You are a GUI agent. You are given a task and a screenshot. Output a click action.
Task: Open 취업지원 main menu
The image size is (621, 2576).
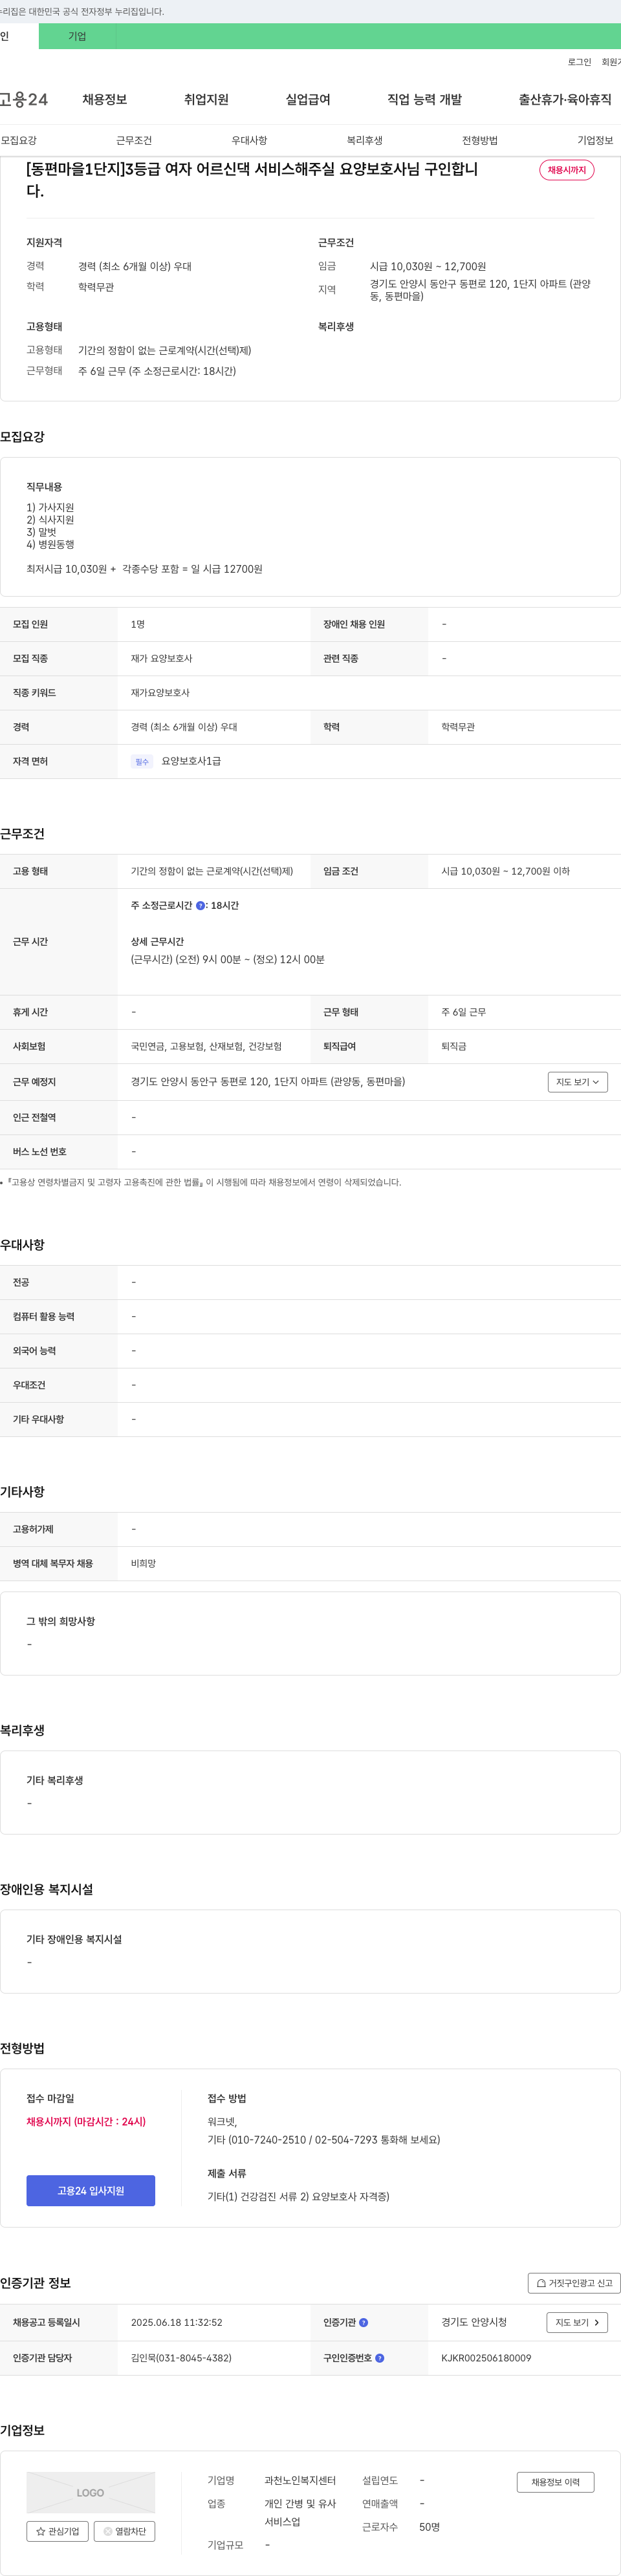click(206, 100)
